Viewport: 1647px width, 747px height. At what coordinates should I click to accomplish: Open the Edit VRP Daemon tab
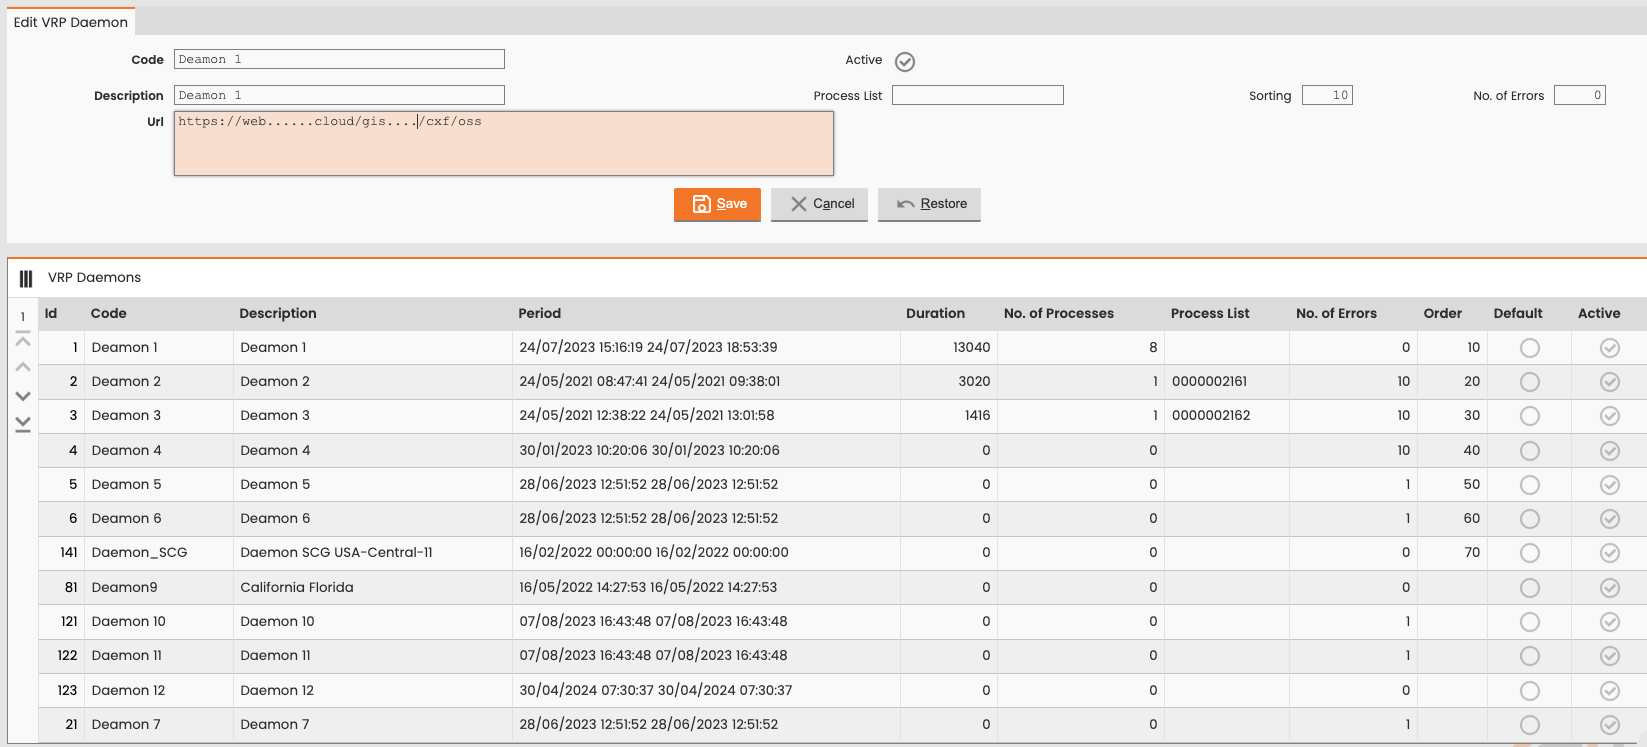(71, 22)
